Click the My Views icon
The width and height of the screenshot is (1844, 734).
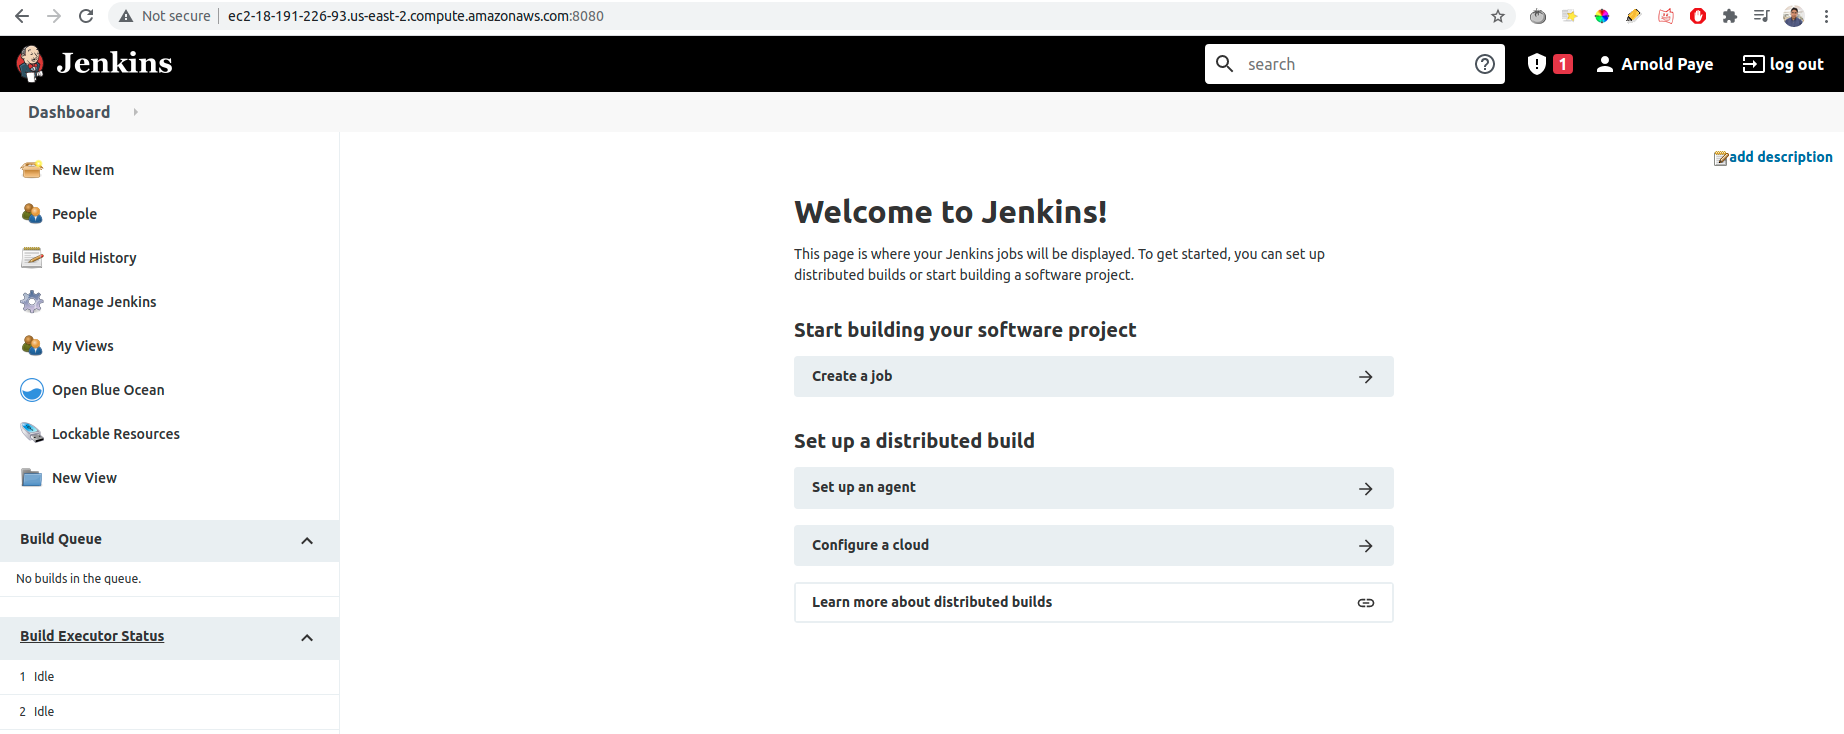coord(32,346)
